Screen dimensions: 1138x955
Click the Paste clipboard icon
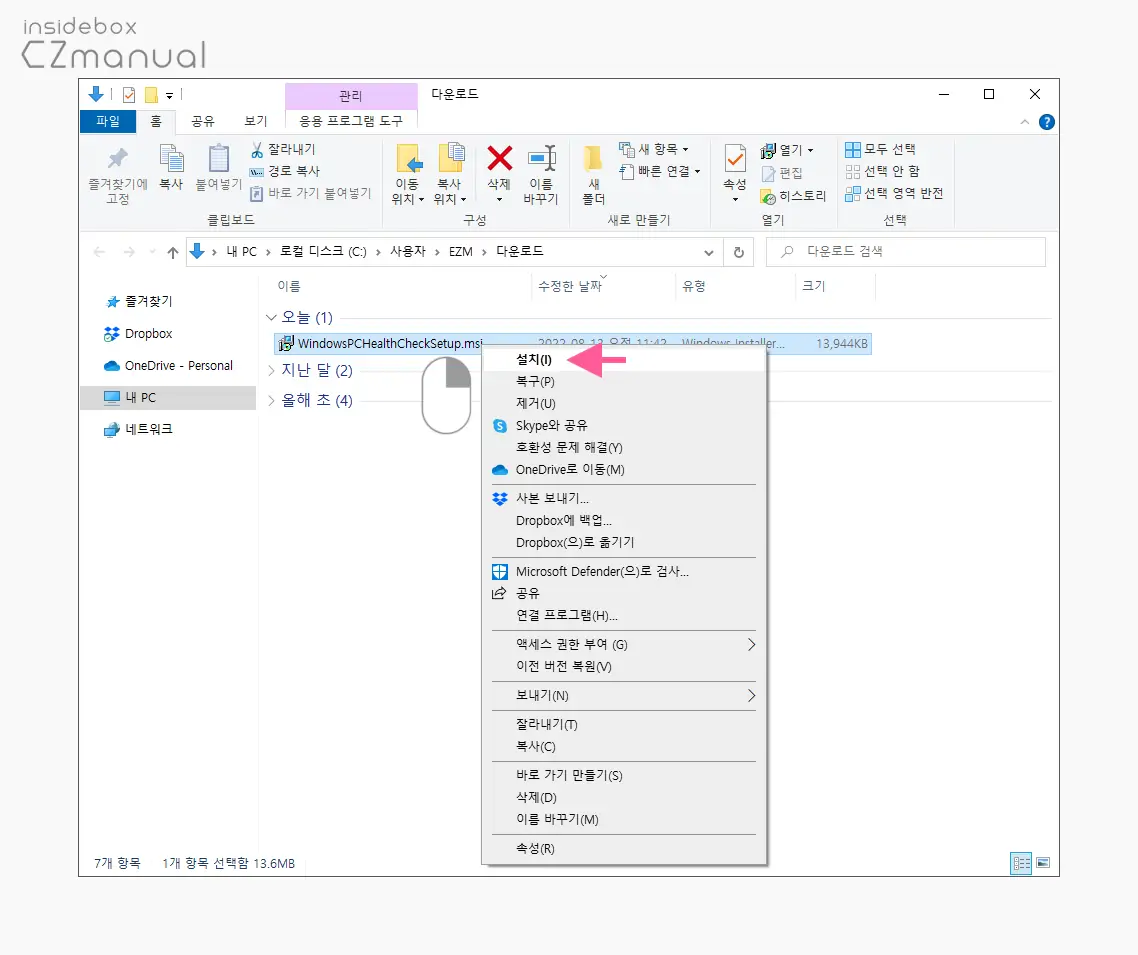coord(218,158)
